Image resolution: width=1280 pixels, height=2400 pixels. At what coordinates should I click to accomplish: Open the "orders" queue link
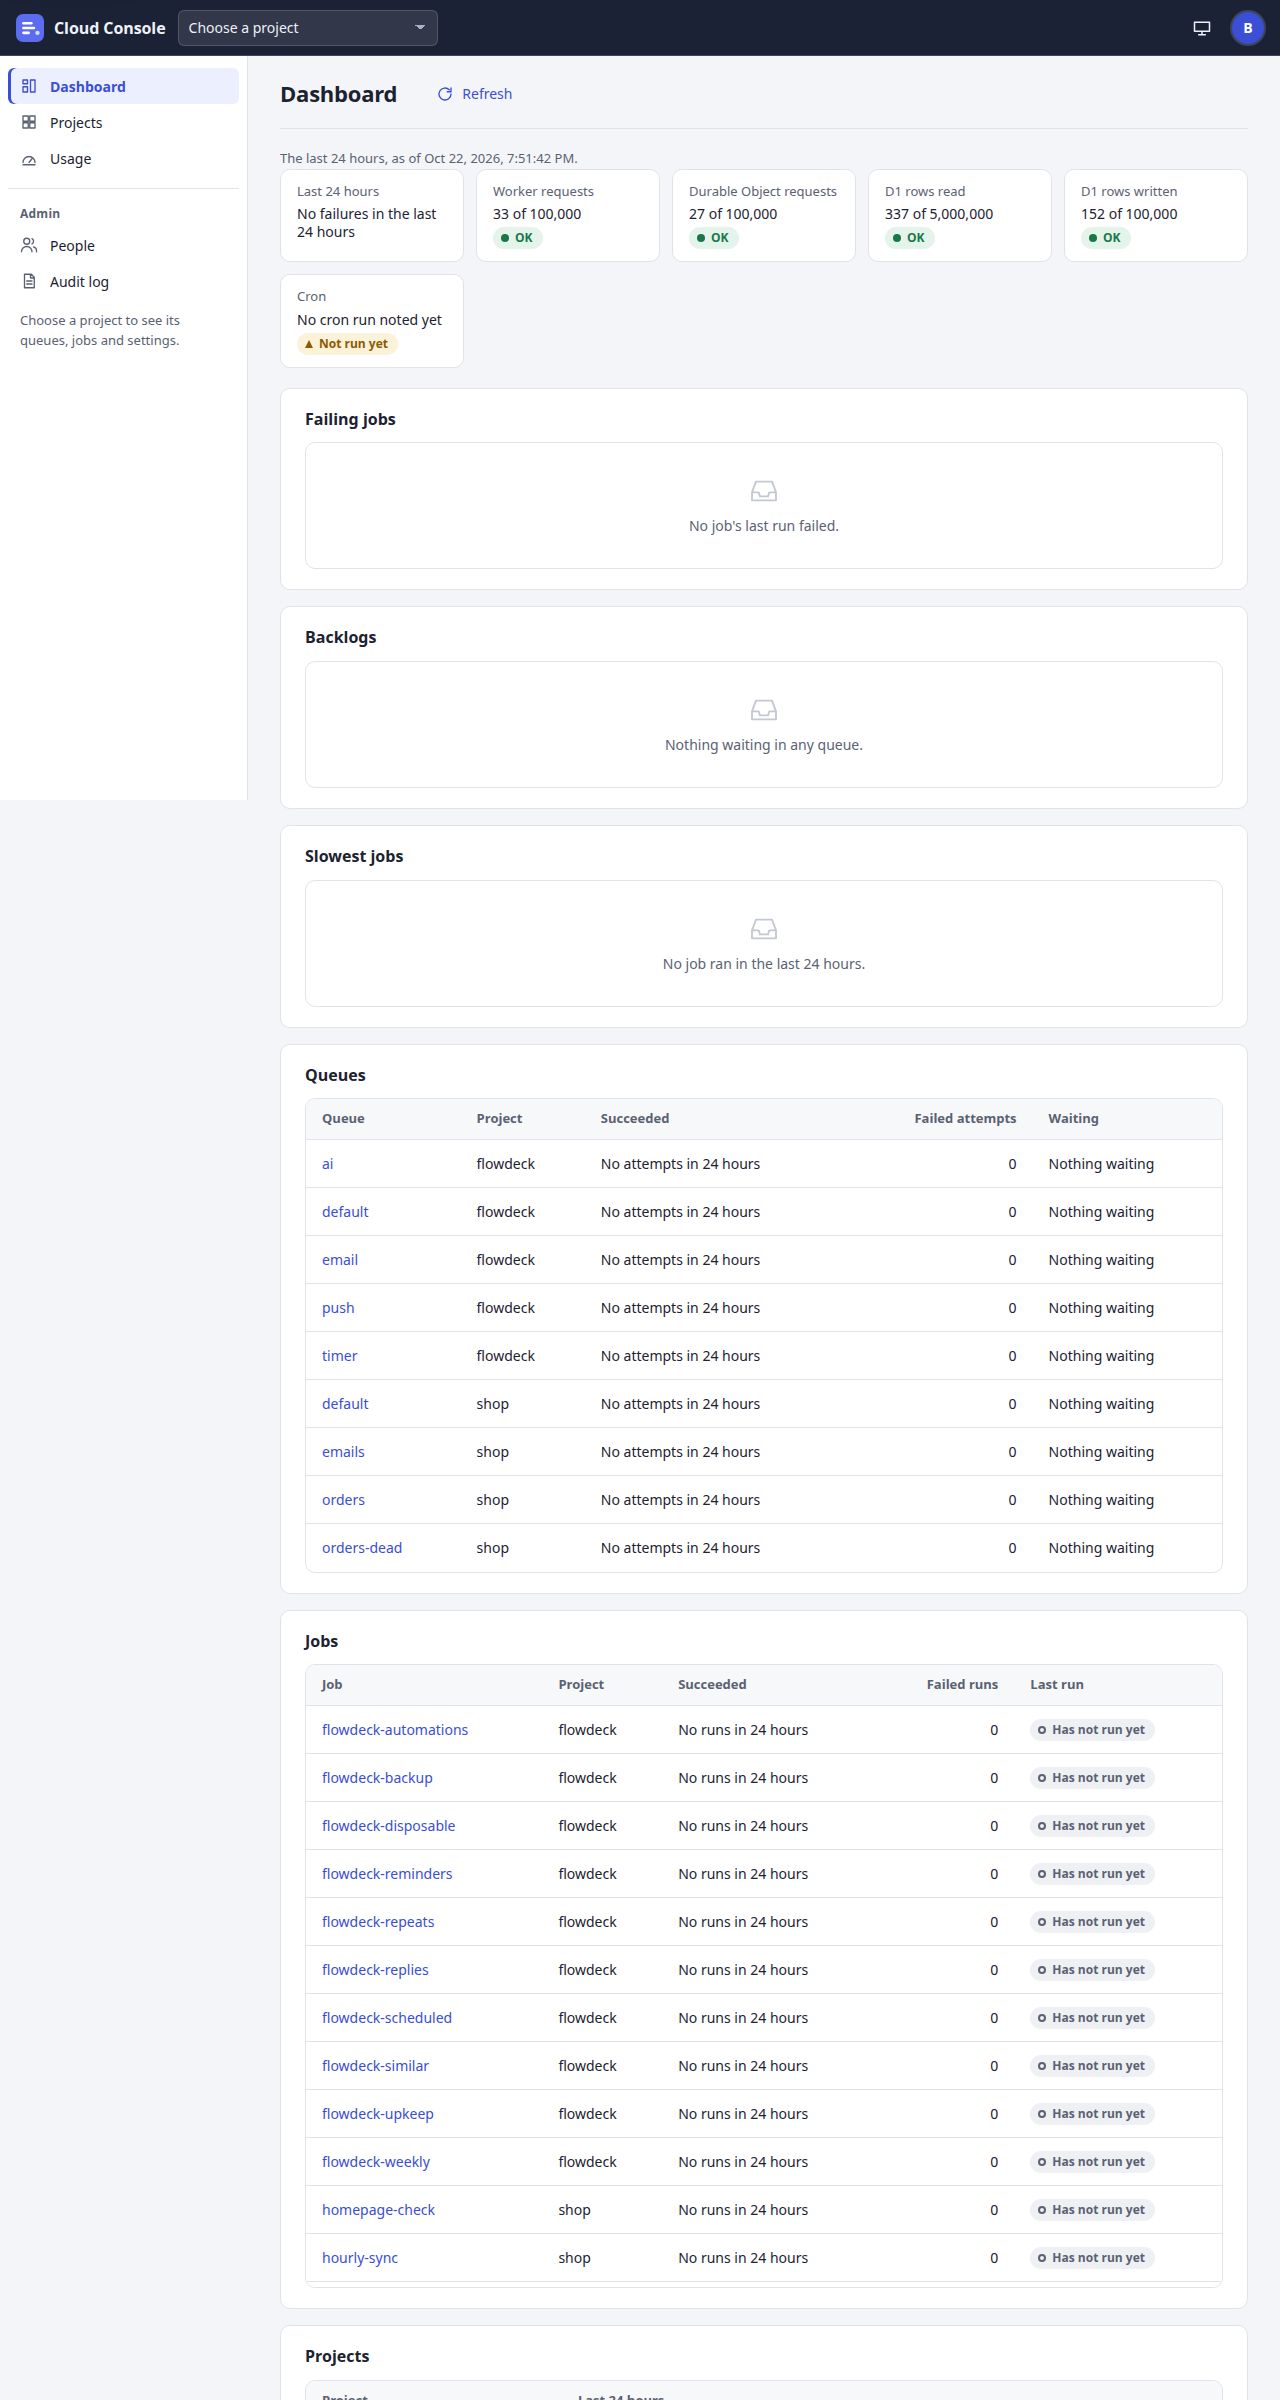pos(343,1500)
